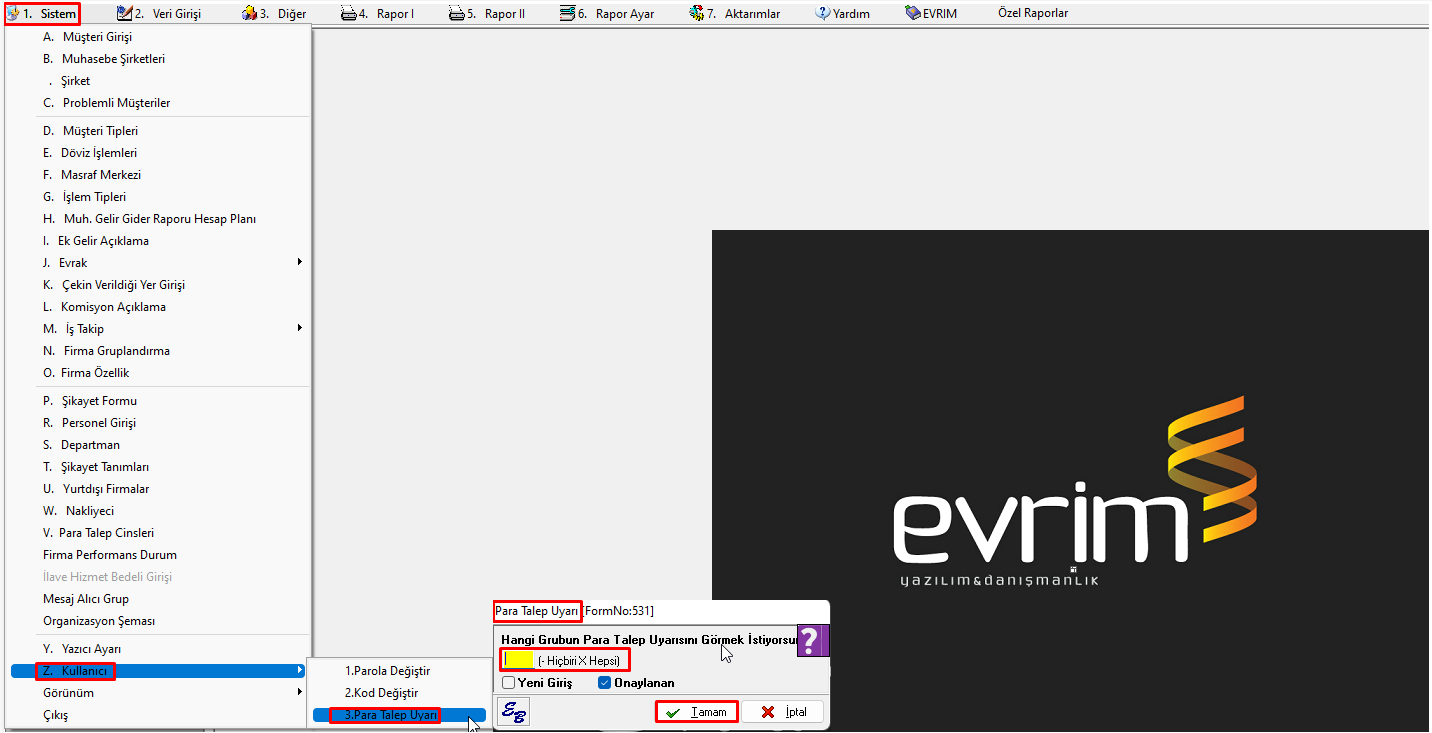
Task: Select G. İşlem Tipleri
Action: pyautogui.click(x=160, y=197)
